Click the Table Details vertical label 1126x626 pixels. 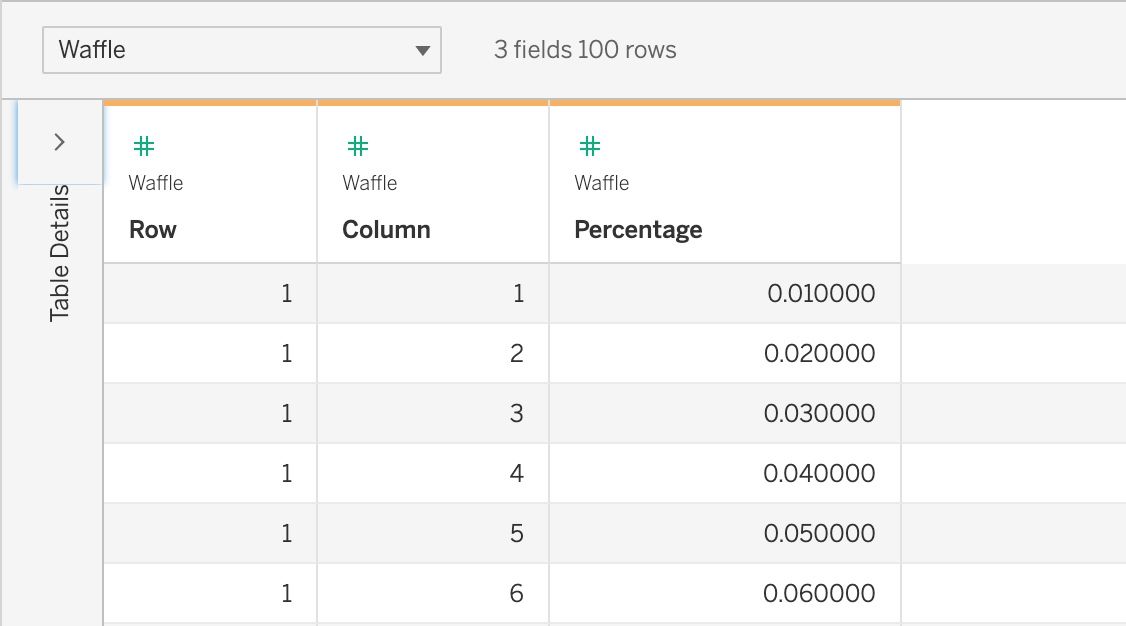click(60, 252)
